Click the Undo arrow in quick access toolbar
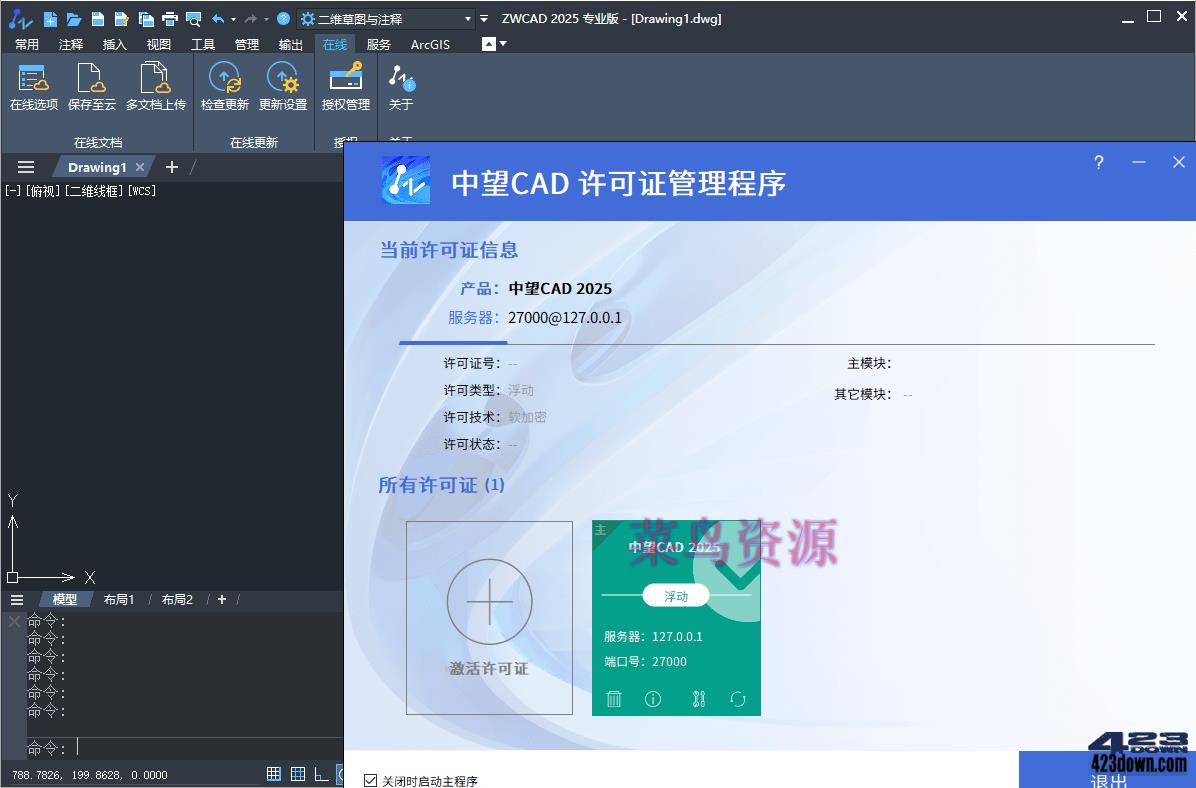Image resolution: width=1196 pixels, height=788 pixels. click(x=218, y=17)
